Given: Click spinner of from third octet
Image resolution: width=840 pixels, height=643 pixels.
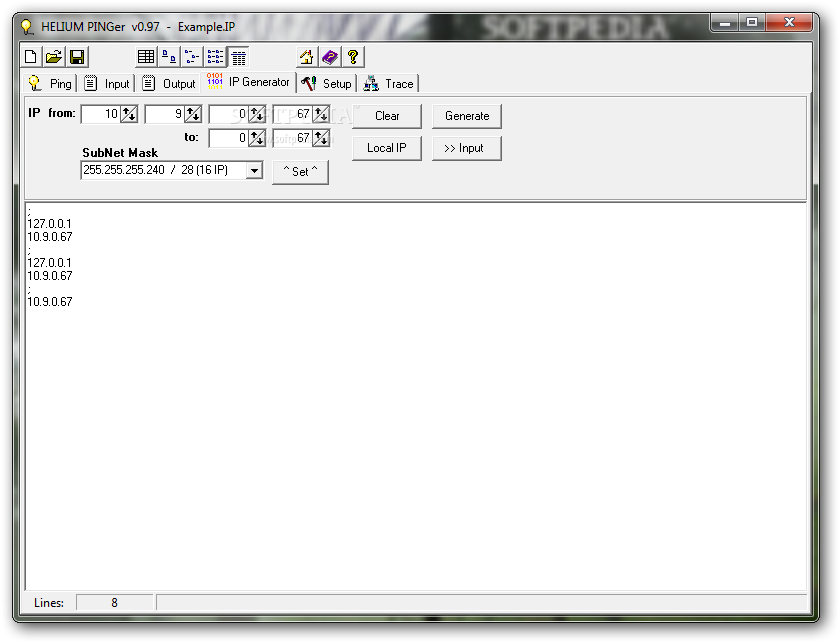Looking at the screenshot, I should (x=257, y=114).
